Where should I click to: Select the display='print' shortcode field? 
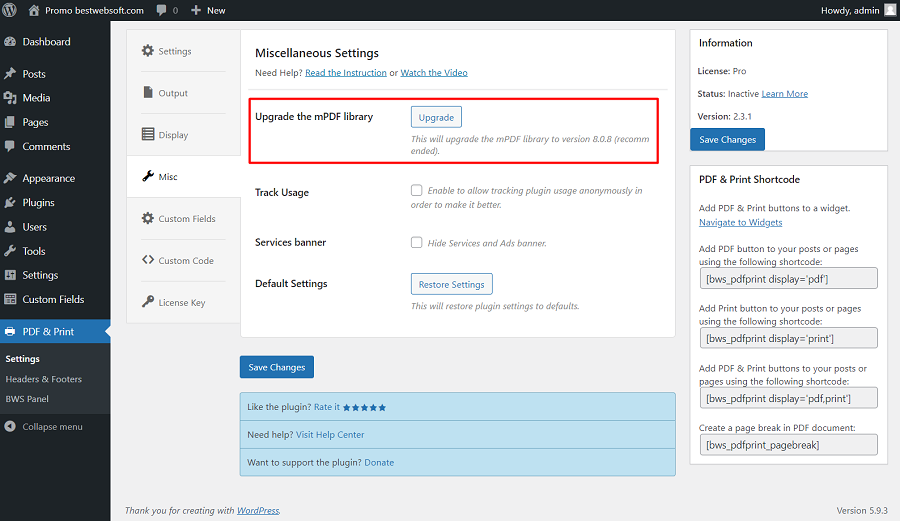tap(789, 338)
